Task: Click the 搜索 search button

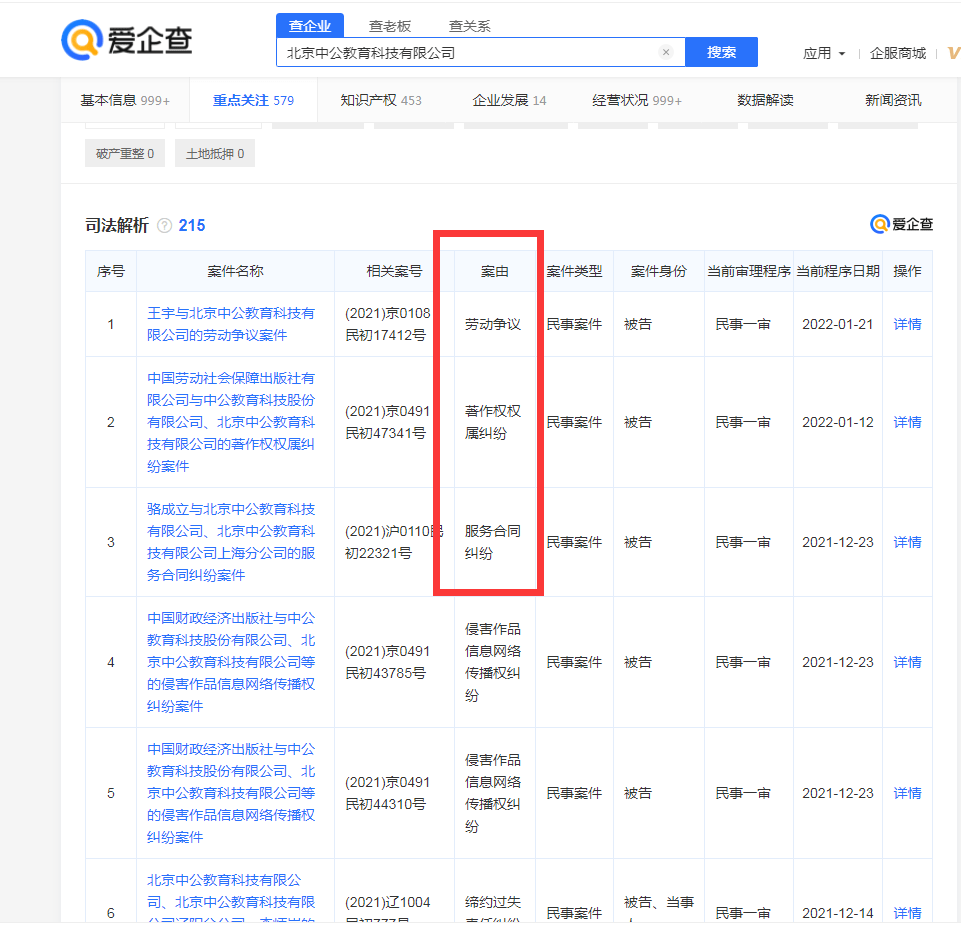Action: [x=721, y=52]
